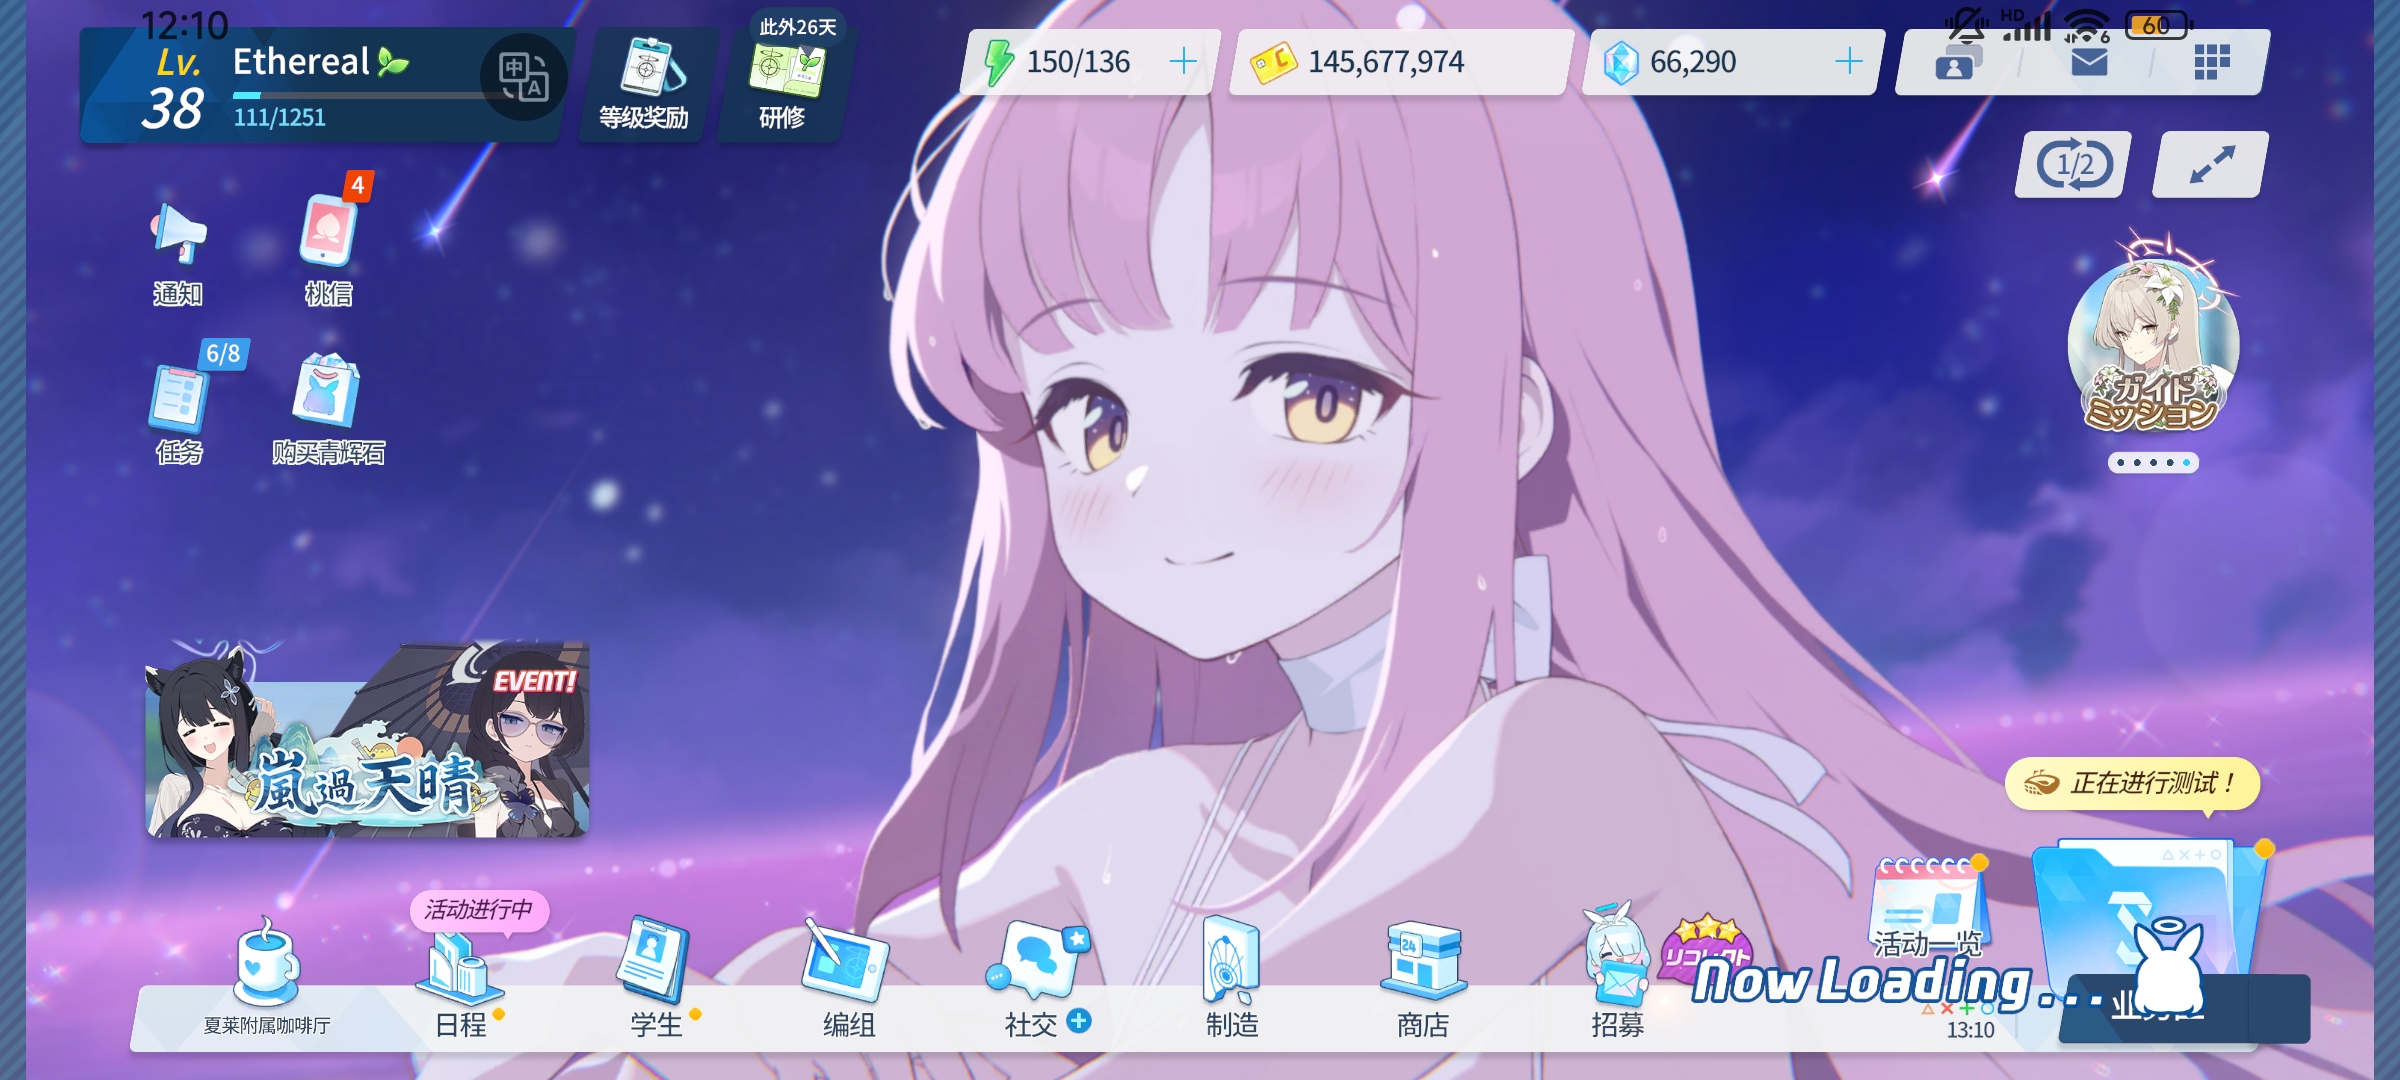Open the 等级奖励 level rewards icon
The width and height of the screenshot is (2400, 1080).
click(x=645, y=85)
